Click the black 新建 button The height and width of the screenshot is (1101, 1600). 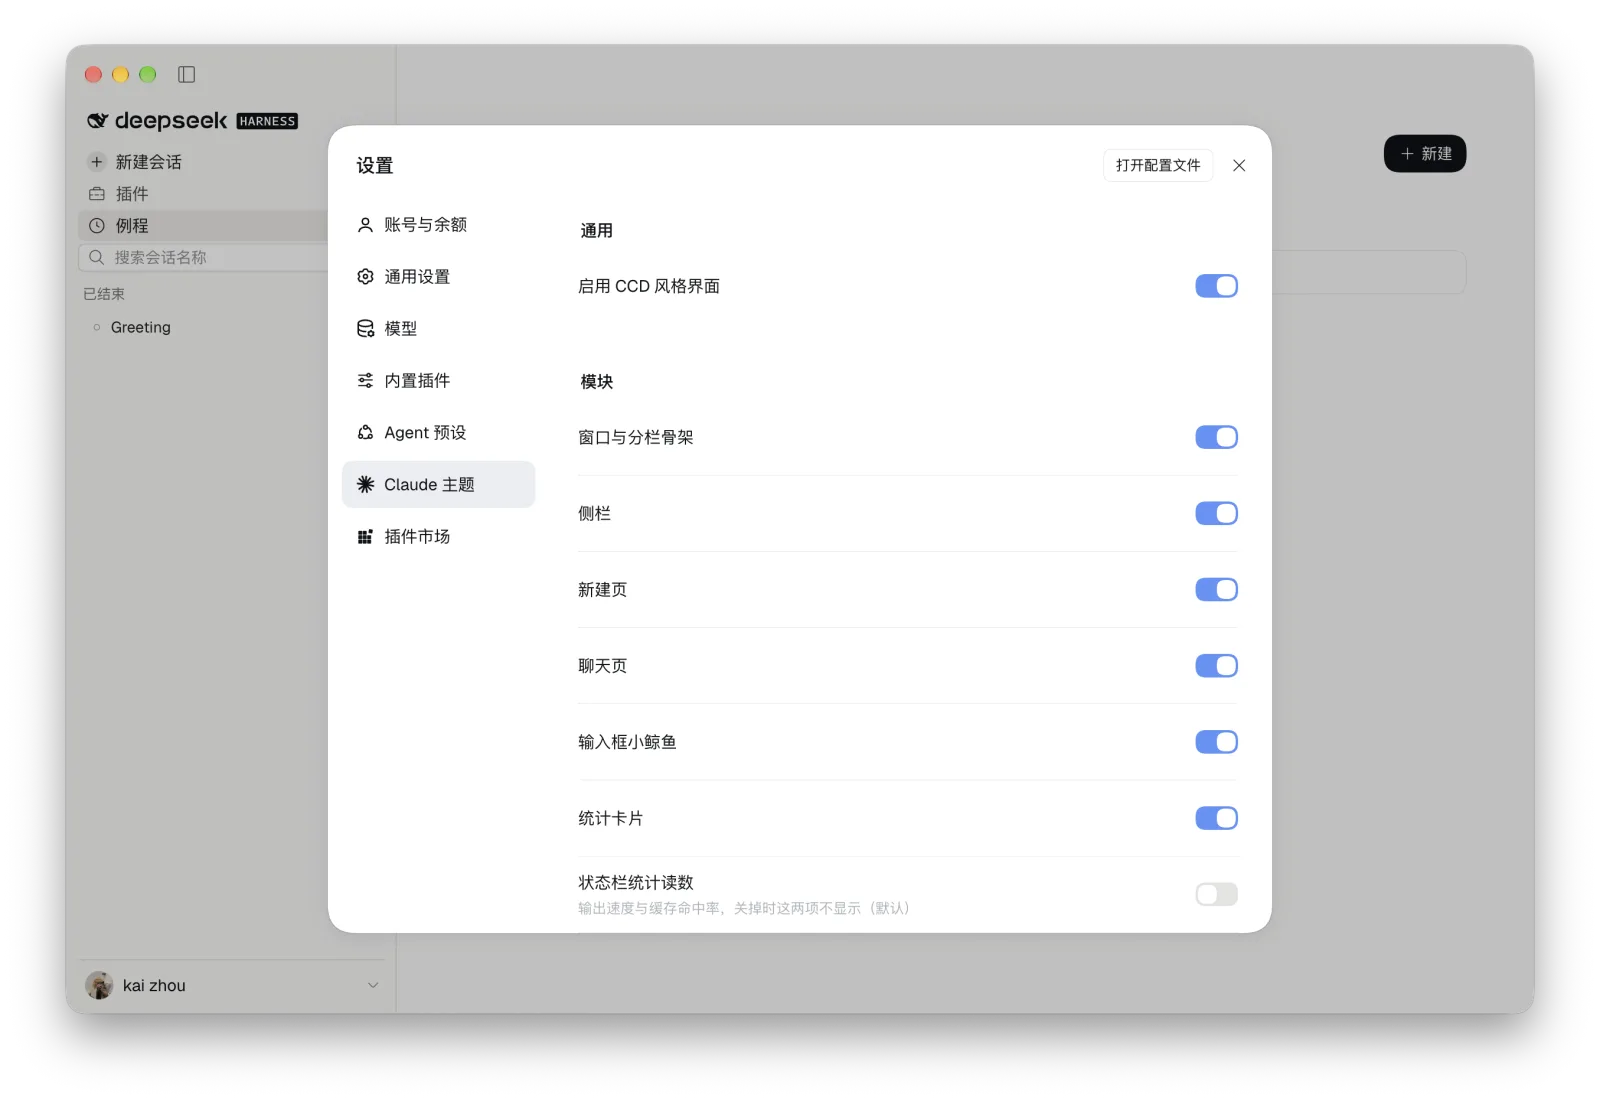[1425, 153]
